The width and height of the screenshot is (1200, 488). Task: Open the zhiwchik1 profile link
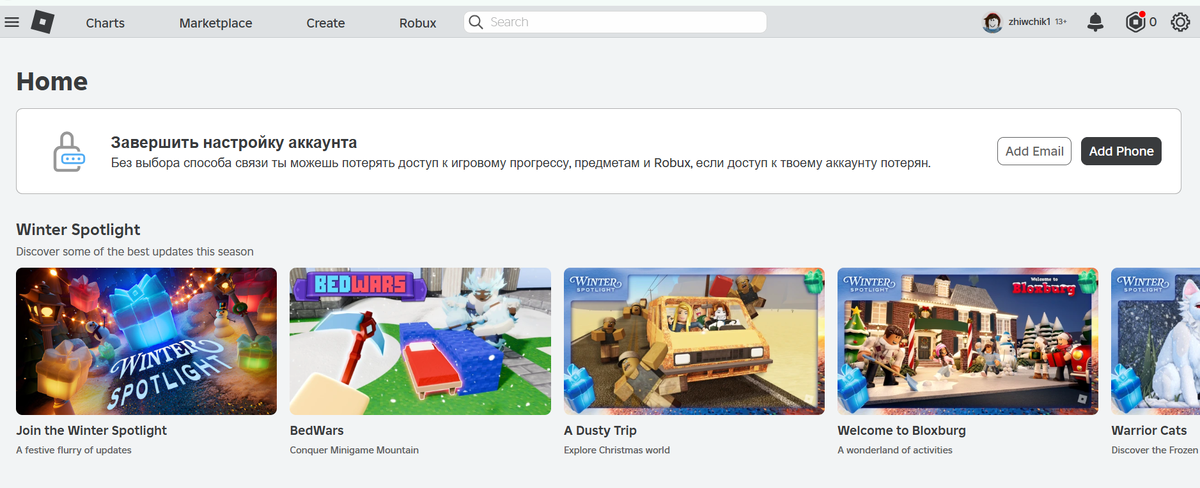click(x=1029, y=22)
